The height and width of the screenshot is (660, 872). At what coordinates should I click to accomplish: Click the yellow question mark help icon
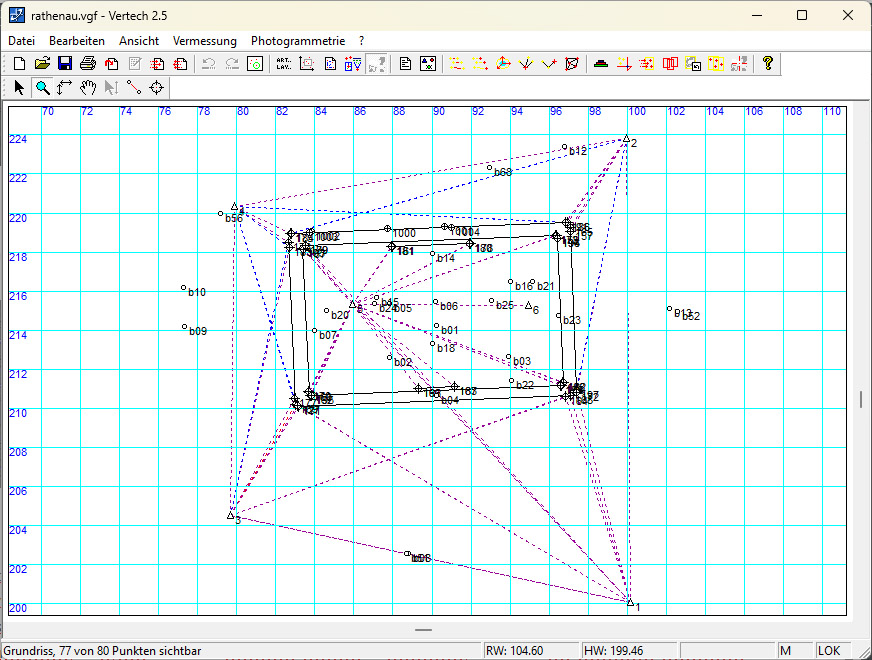pos(767,63)
